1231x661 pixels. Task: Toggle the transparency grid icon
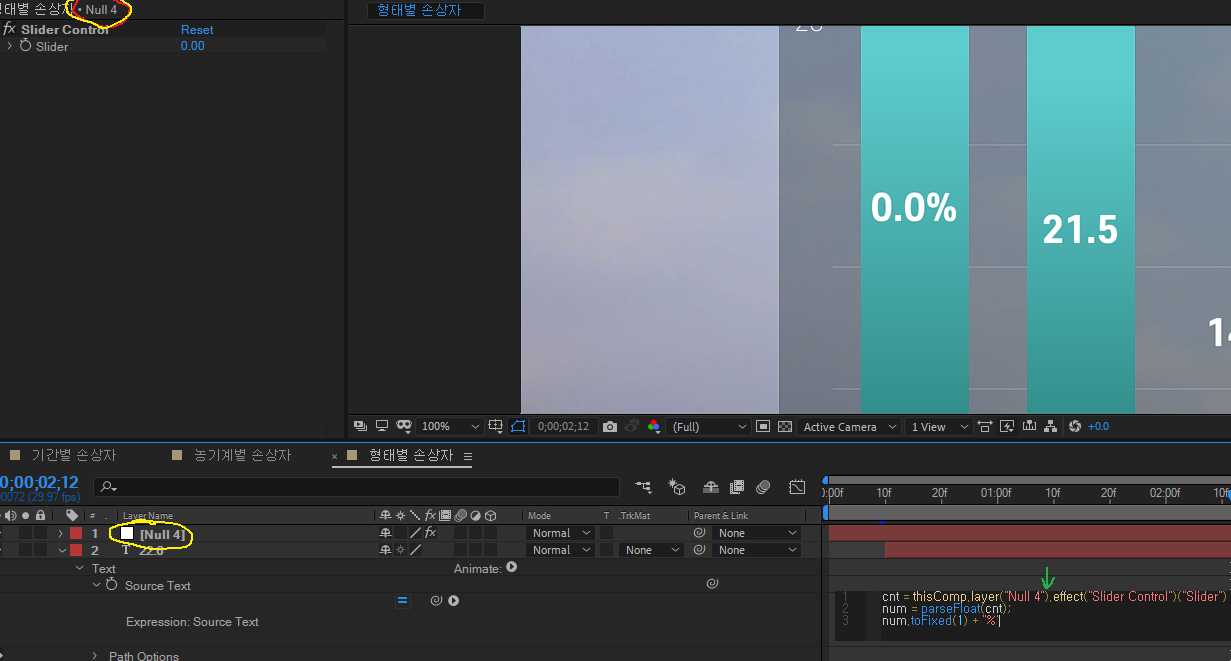[x=785, y=426]
